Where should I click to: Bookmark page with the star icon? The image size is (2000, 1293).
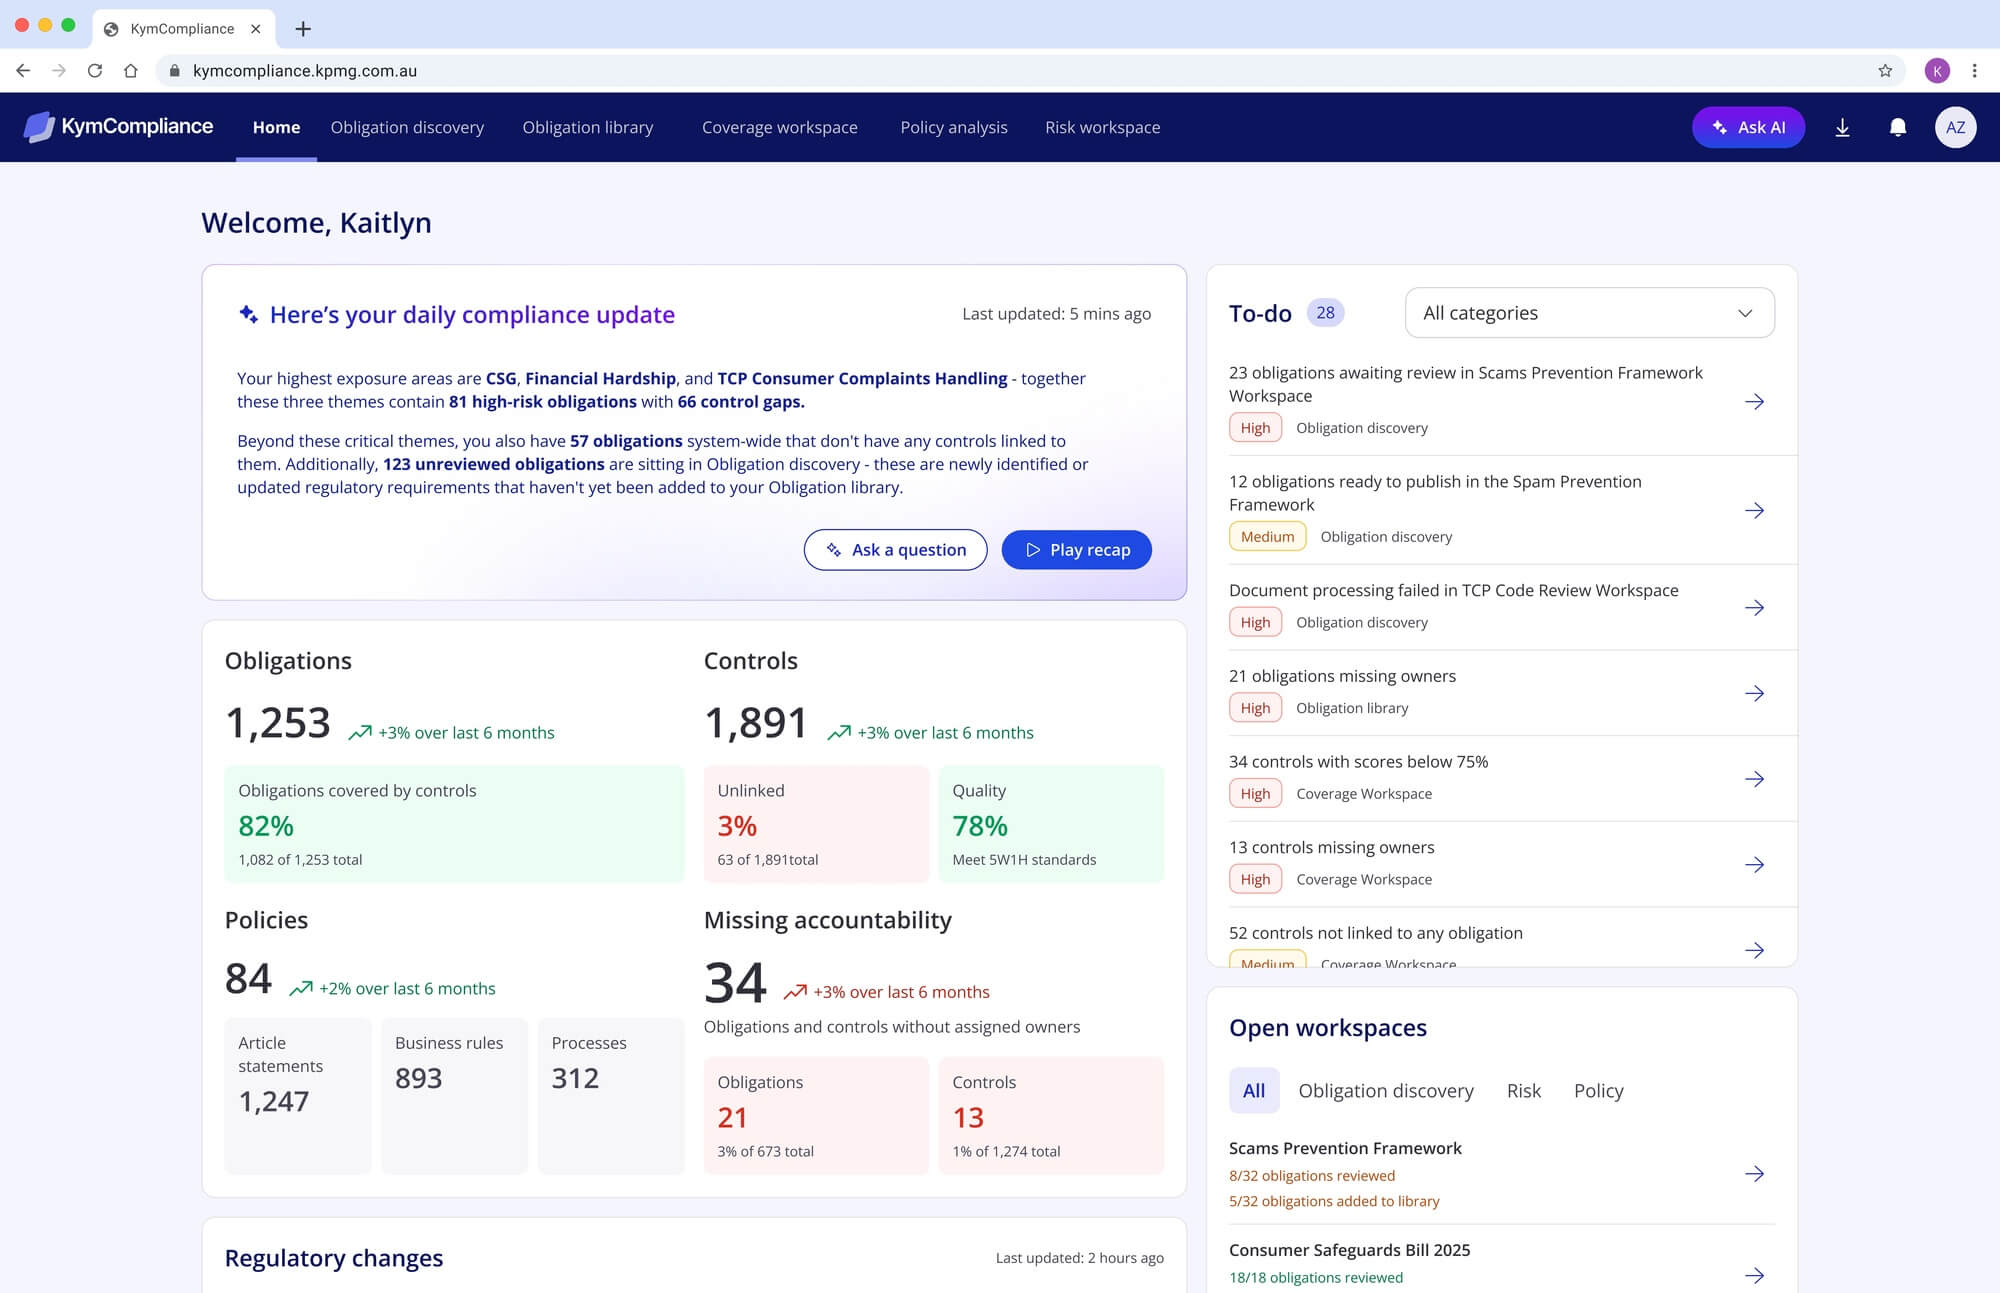1885,71
